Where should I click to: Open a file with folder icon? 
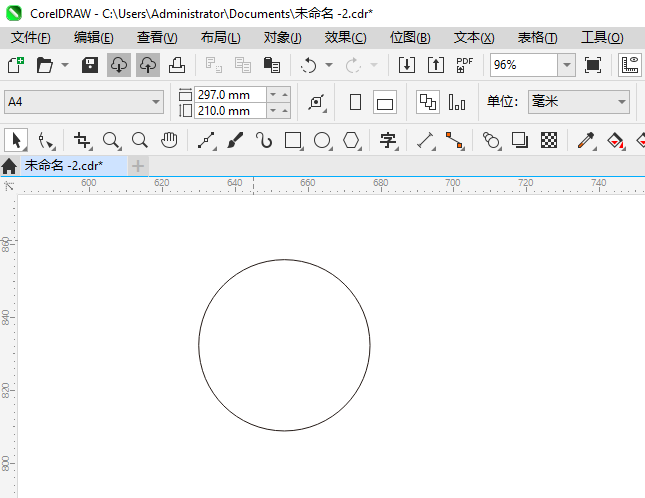coord(44,65)
